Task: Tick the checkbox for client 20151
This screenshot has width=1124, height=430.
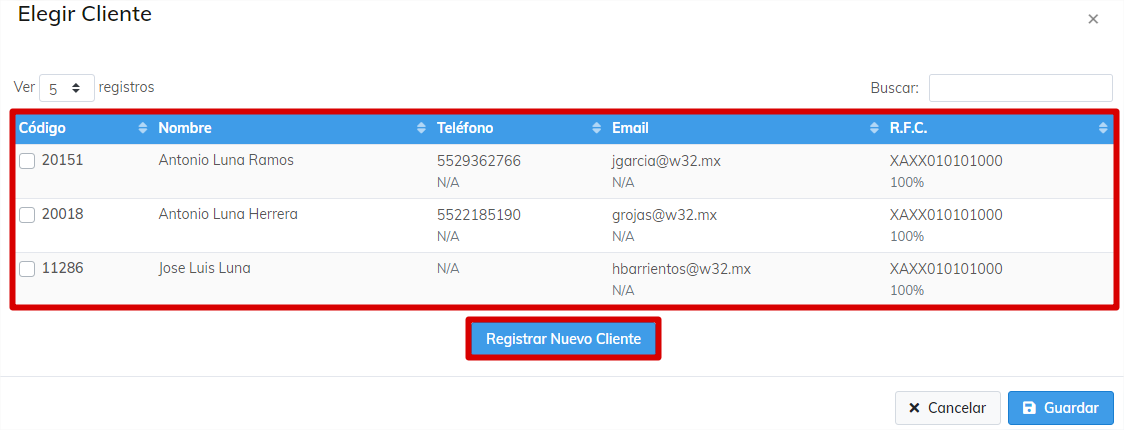Action: pos(27,162)
